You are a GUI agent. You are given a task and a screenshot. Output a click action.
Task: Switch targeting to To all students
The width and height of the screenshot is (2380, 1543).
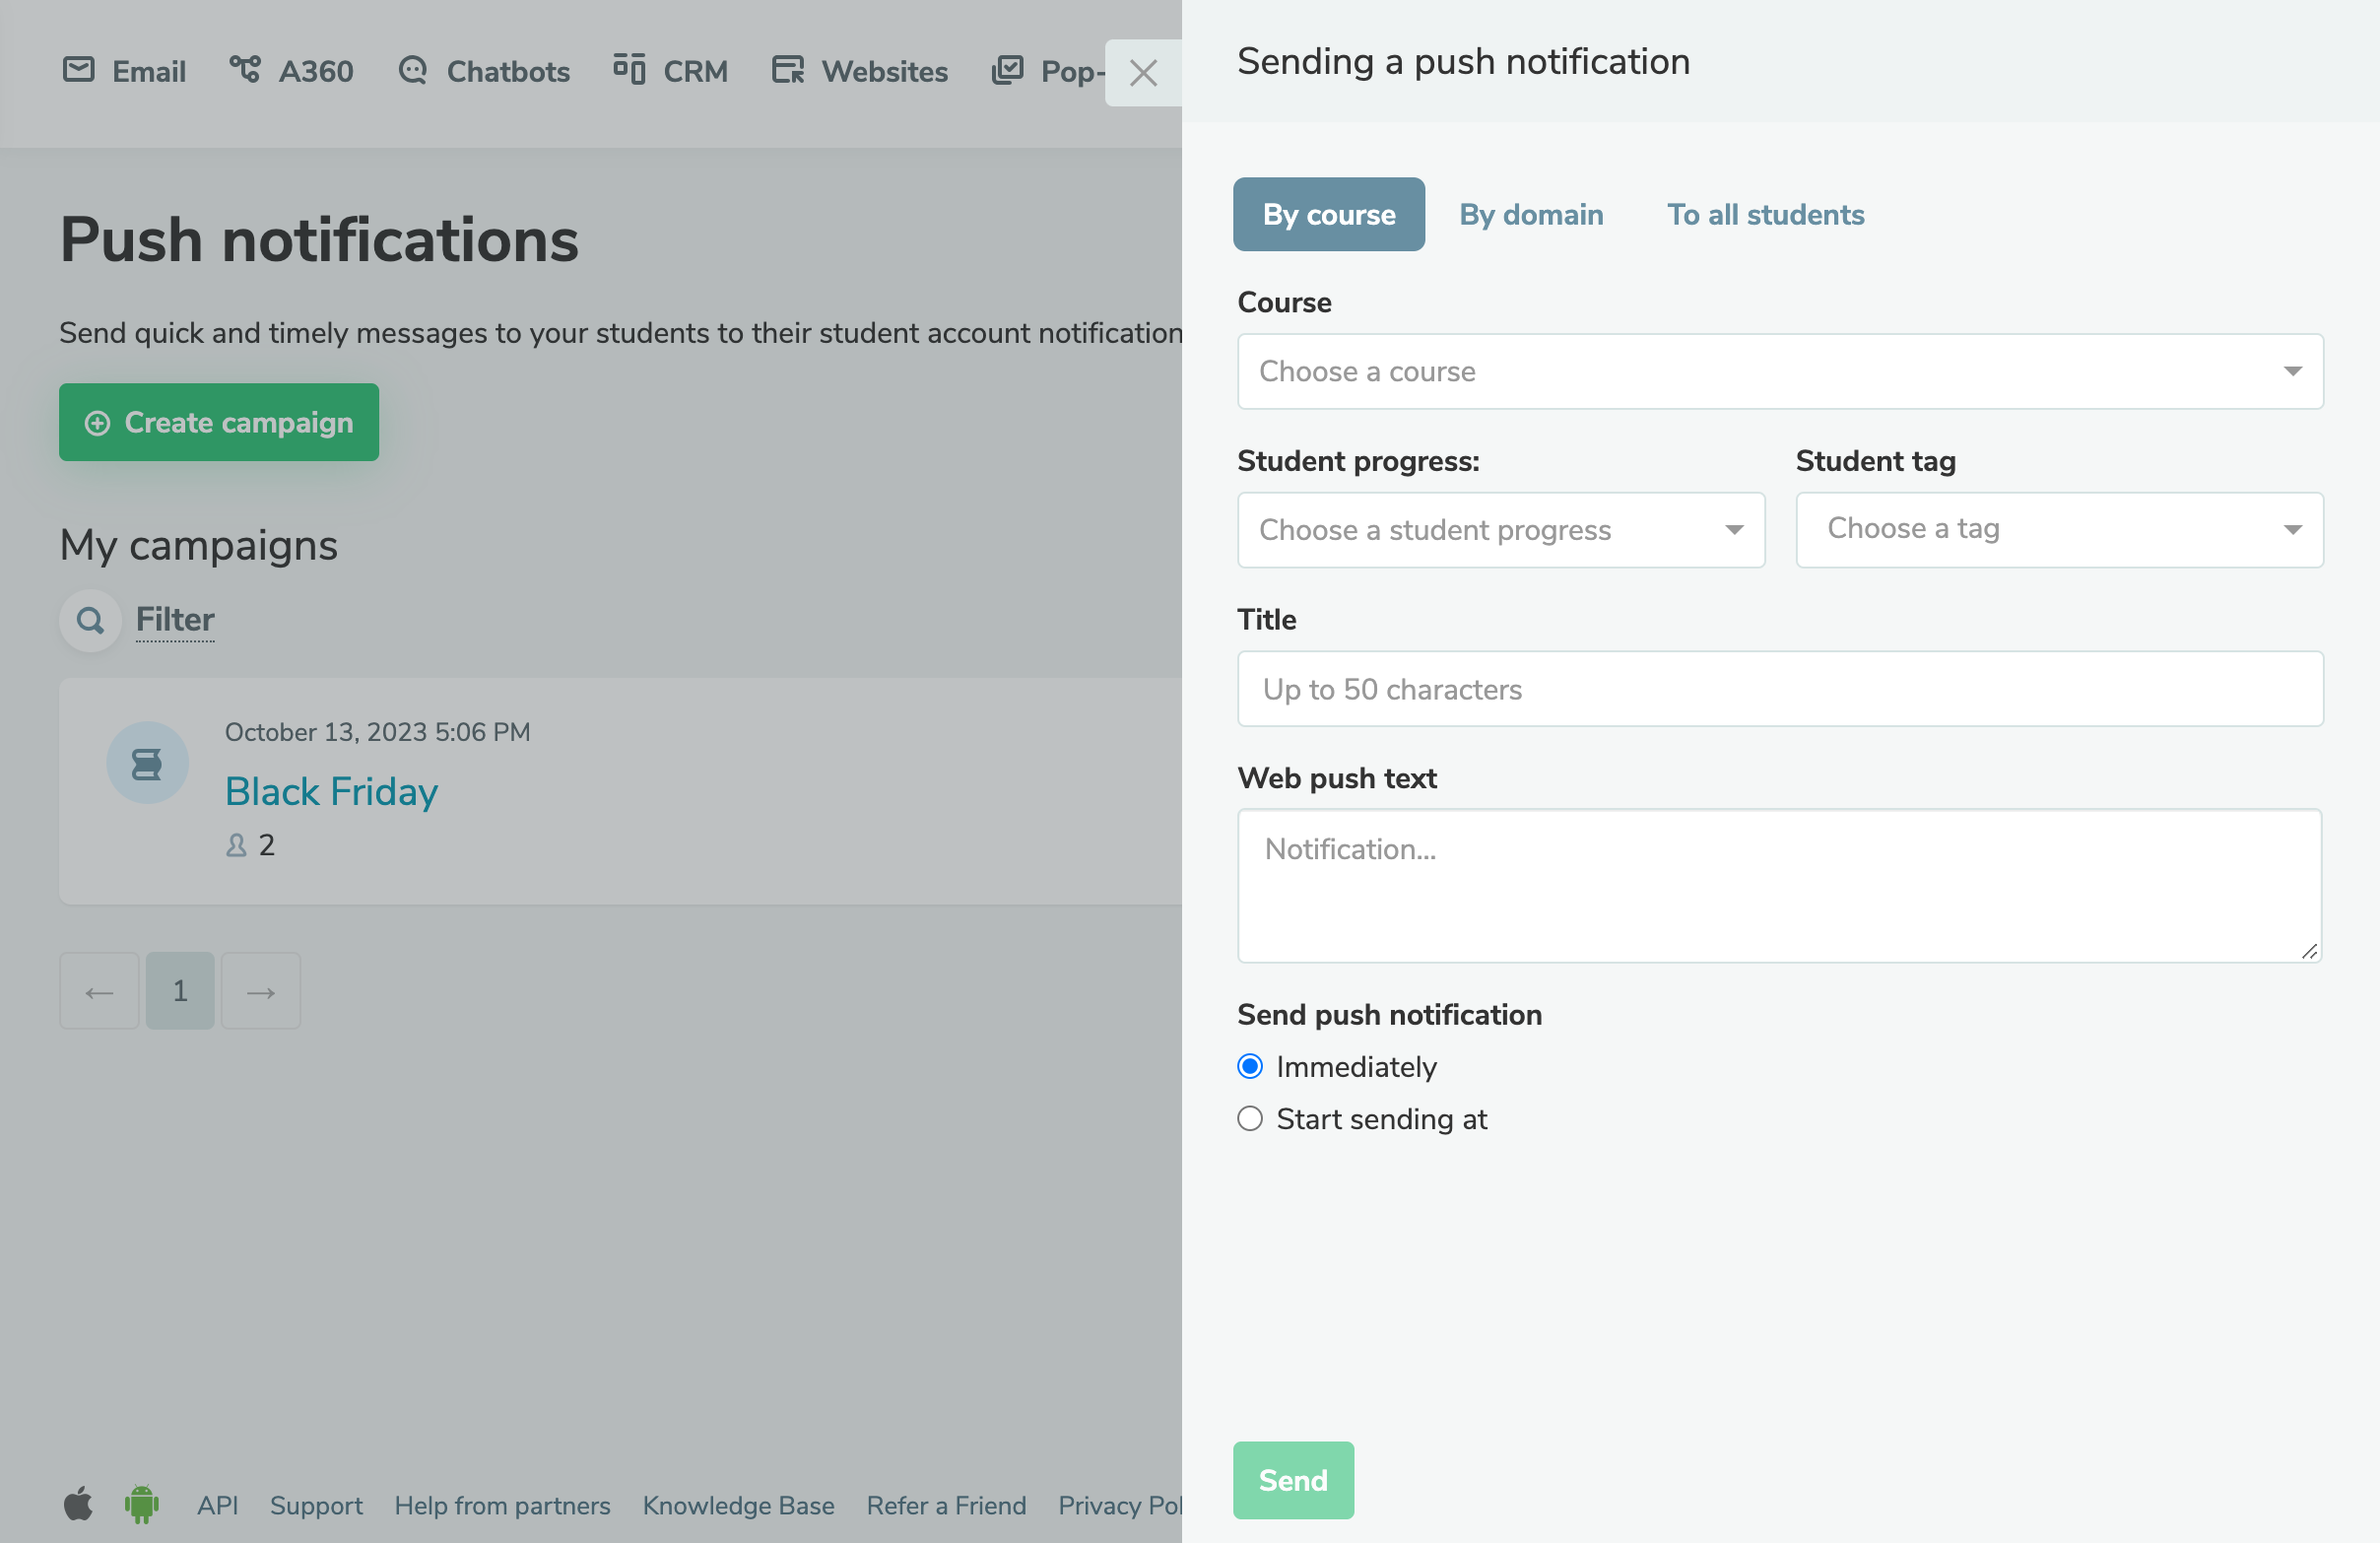click(x=1765, y=214)
